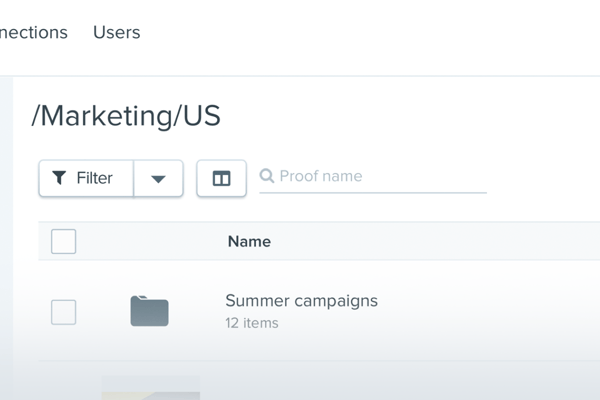Select the Summer campaigns row checkbox

click(63, 312)
